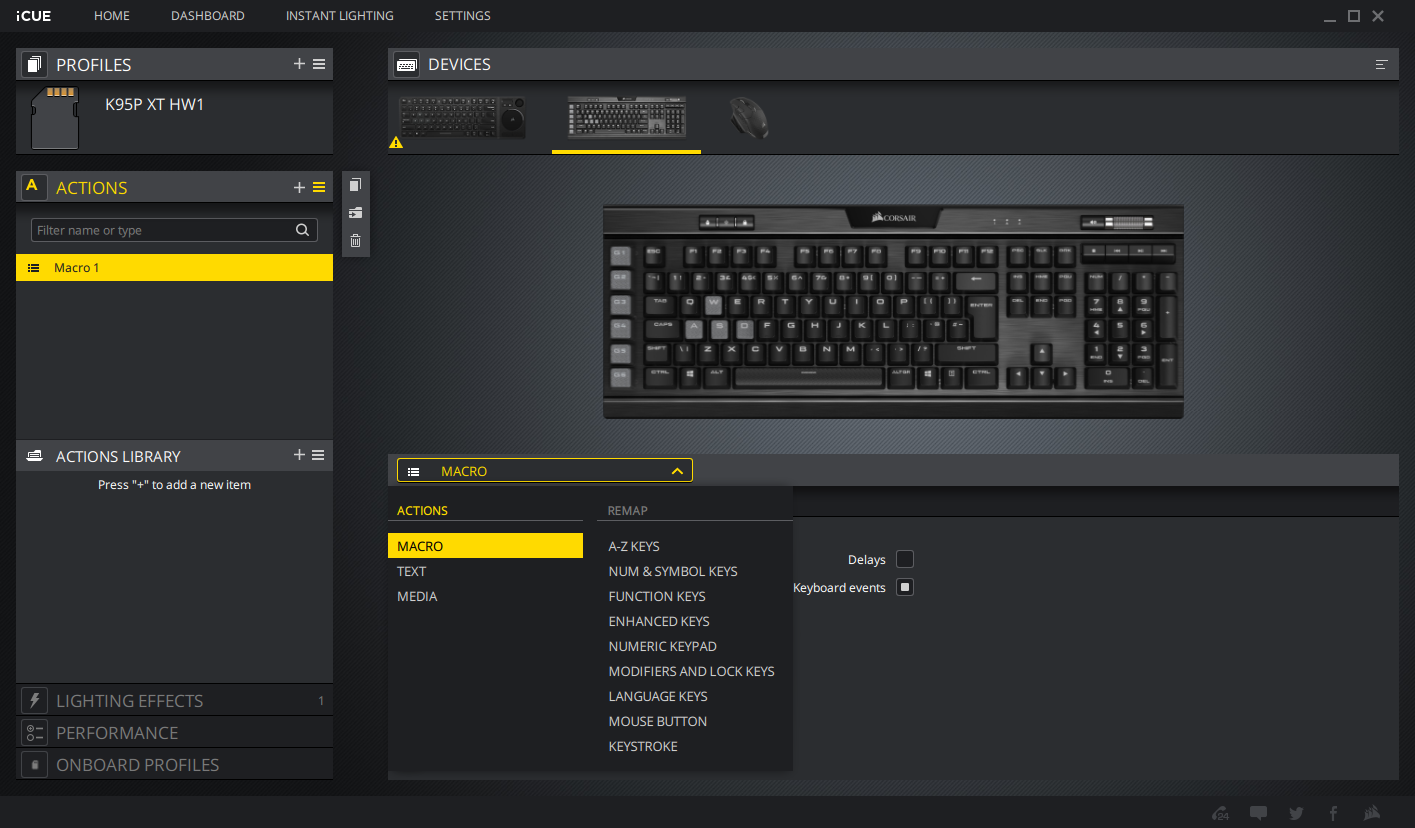
Task: Open the chat bubble forum icon
Action: pyautogui.click(x=1259, y=813)
